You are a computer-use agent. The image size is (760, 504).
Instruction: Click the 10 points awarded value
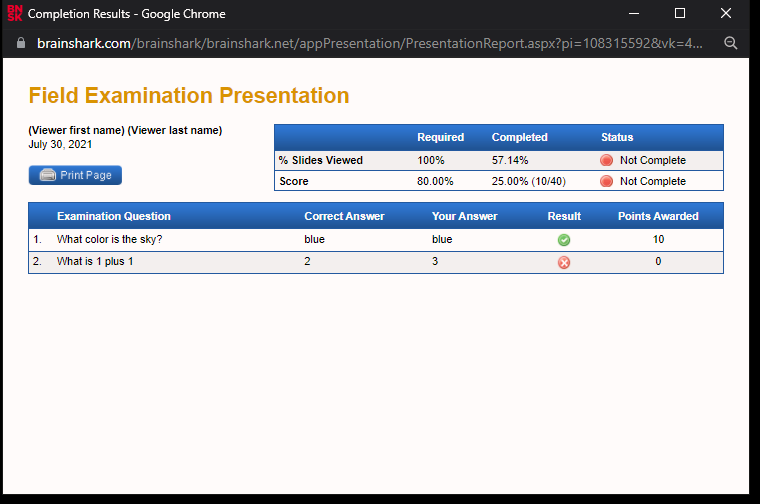[x=658, y=239]
